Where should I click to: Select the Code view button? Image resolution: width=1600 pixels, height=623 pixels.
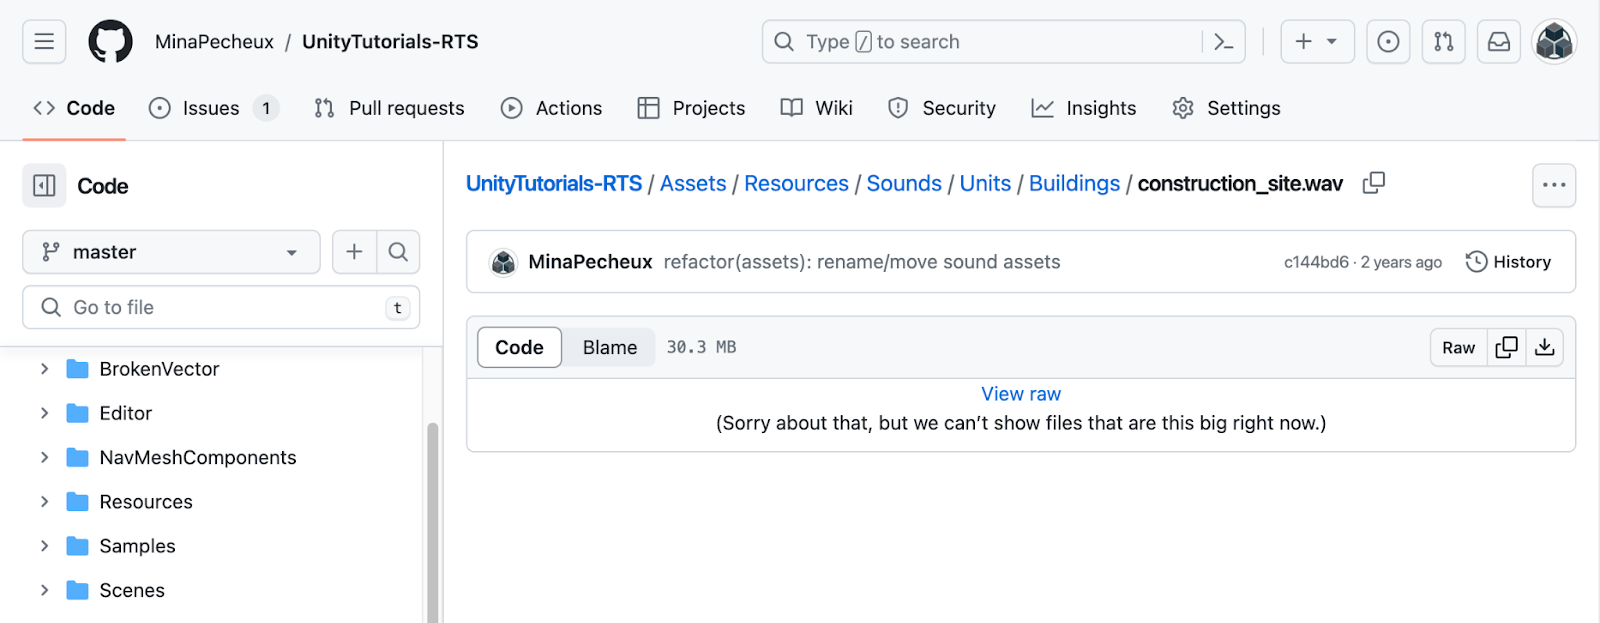pyautogui.click(x=519, y=347)
